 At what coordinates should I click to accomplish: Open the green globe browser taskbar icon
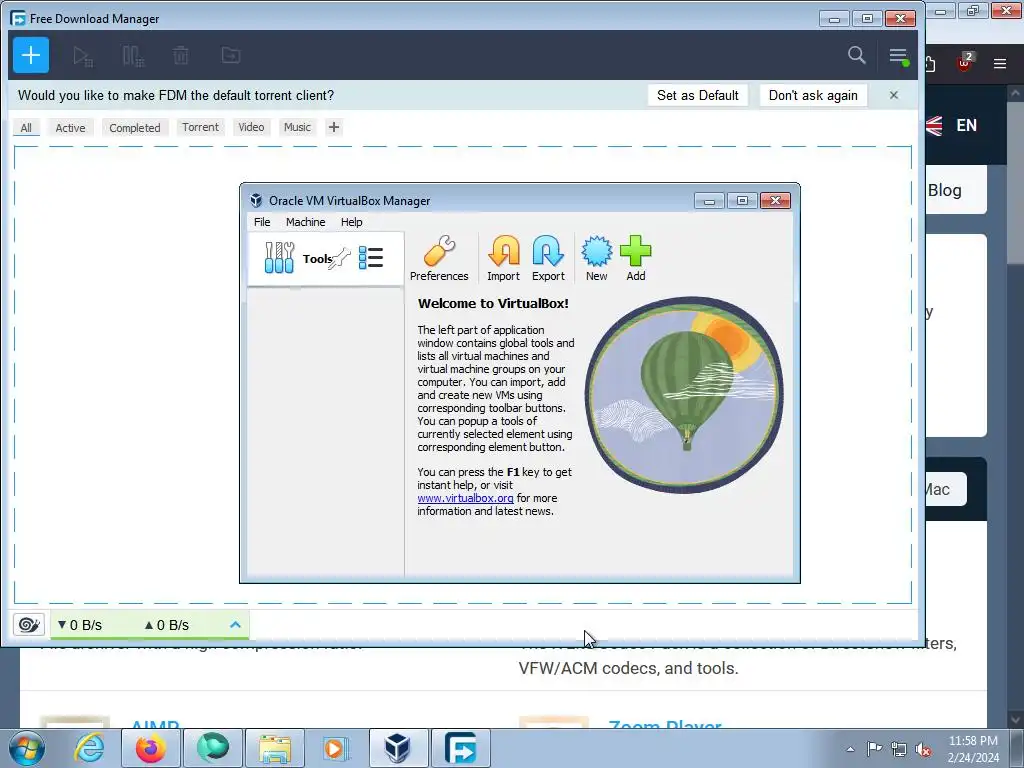pos(213,748)
